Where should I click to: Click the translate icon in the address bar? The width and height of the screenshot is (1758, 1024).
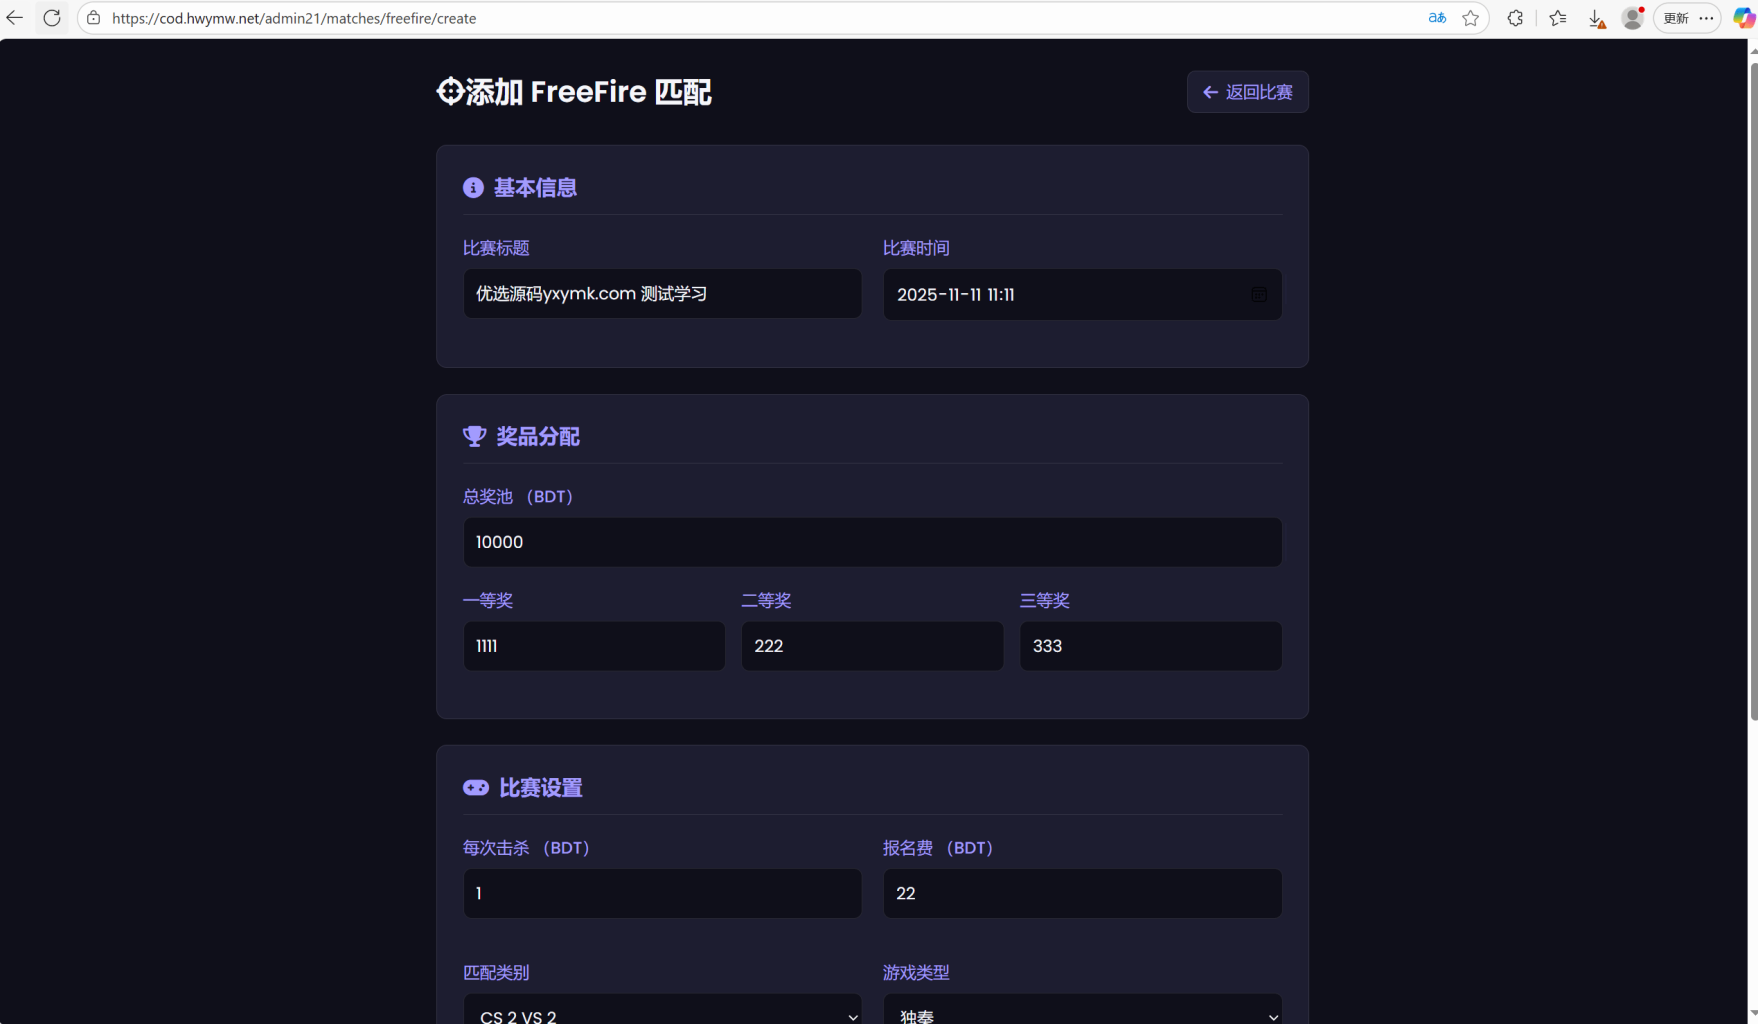(x=1436, y=17)
